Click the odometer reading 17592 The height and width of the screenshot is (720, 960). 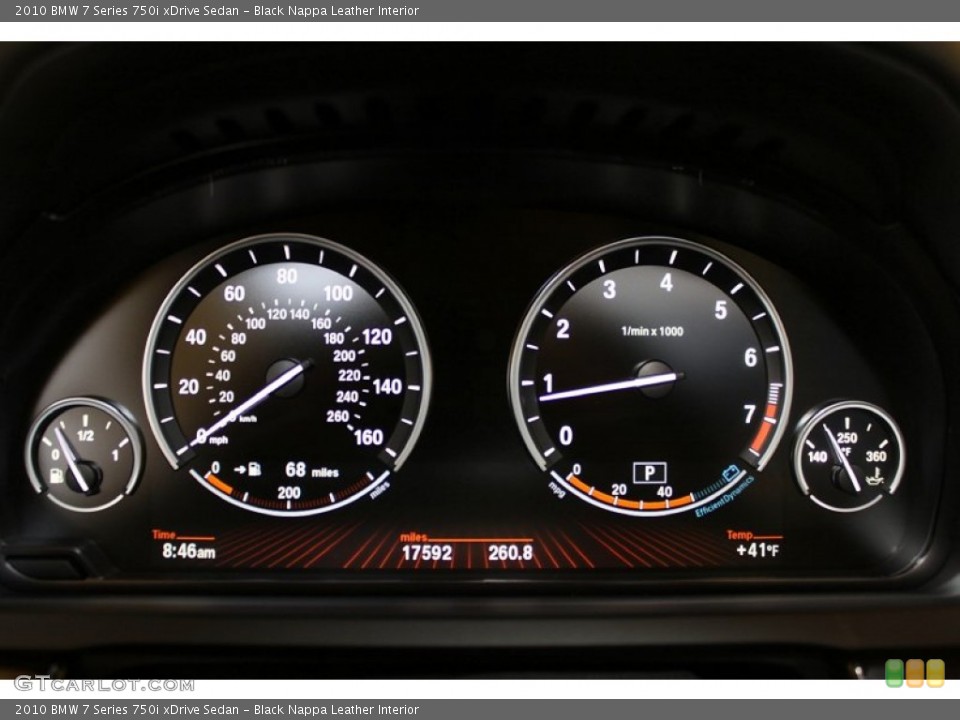427,553
